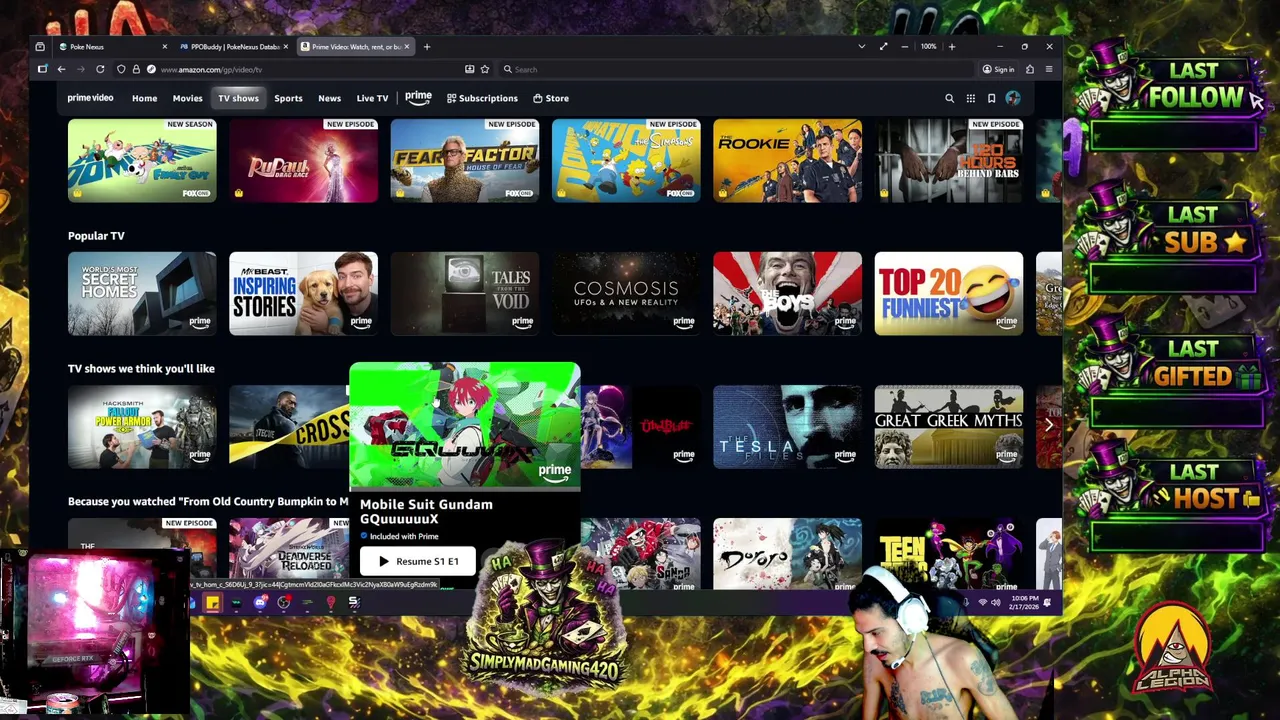Click the Resume S1 E1 button
The height and width of the screenshot is (720, 1280).
pyautogui.click(x=417, y=561)
